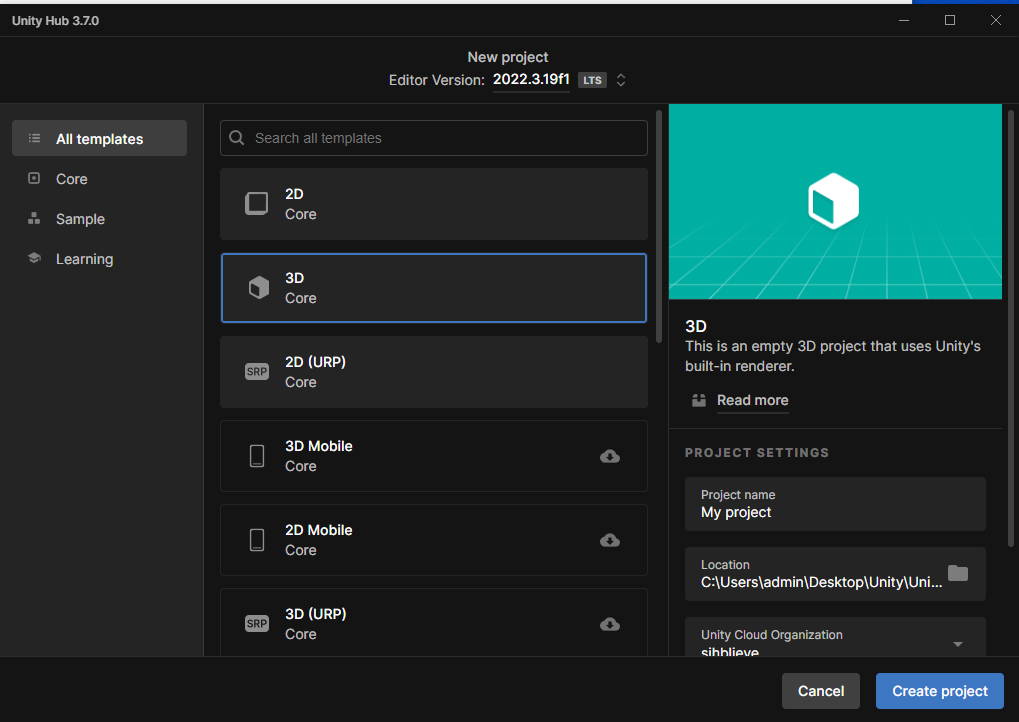Maximize the Unity Hub window
Image resolution: width=1019 pixels, height=722 pixels.
point(949,20)
